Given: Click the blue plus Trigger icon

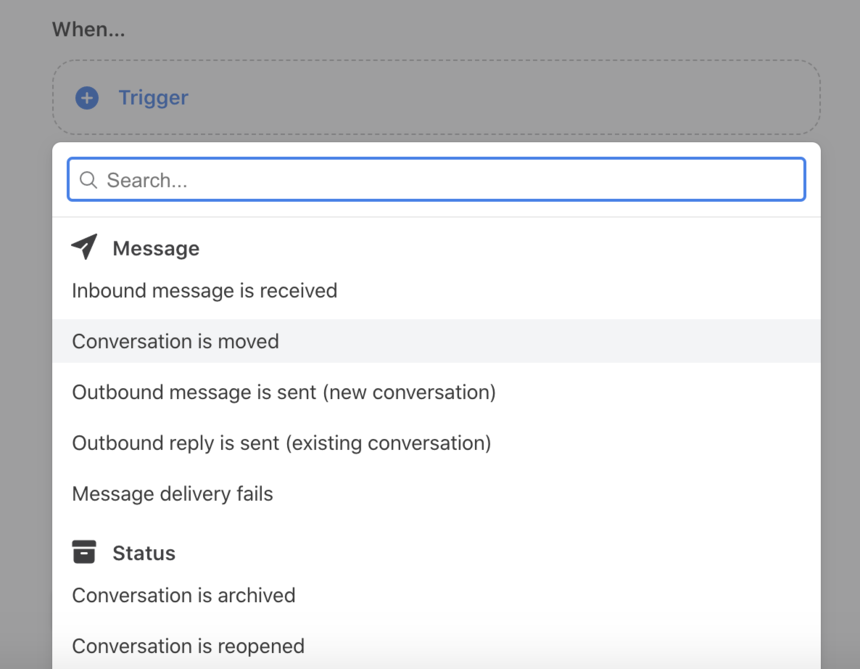Looking at the screenshot, I should coord(87,98).
